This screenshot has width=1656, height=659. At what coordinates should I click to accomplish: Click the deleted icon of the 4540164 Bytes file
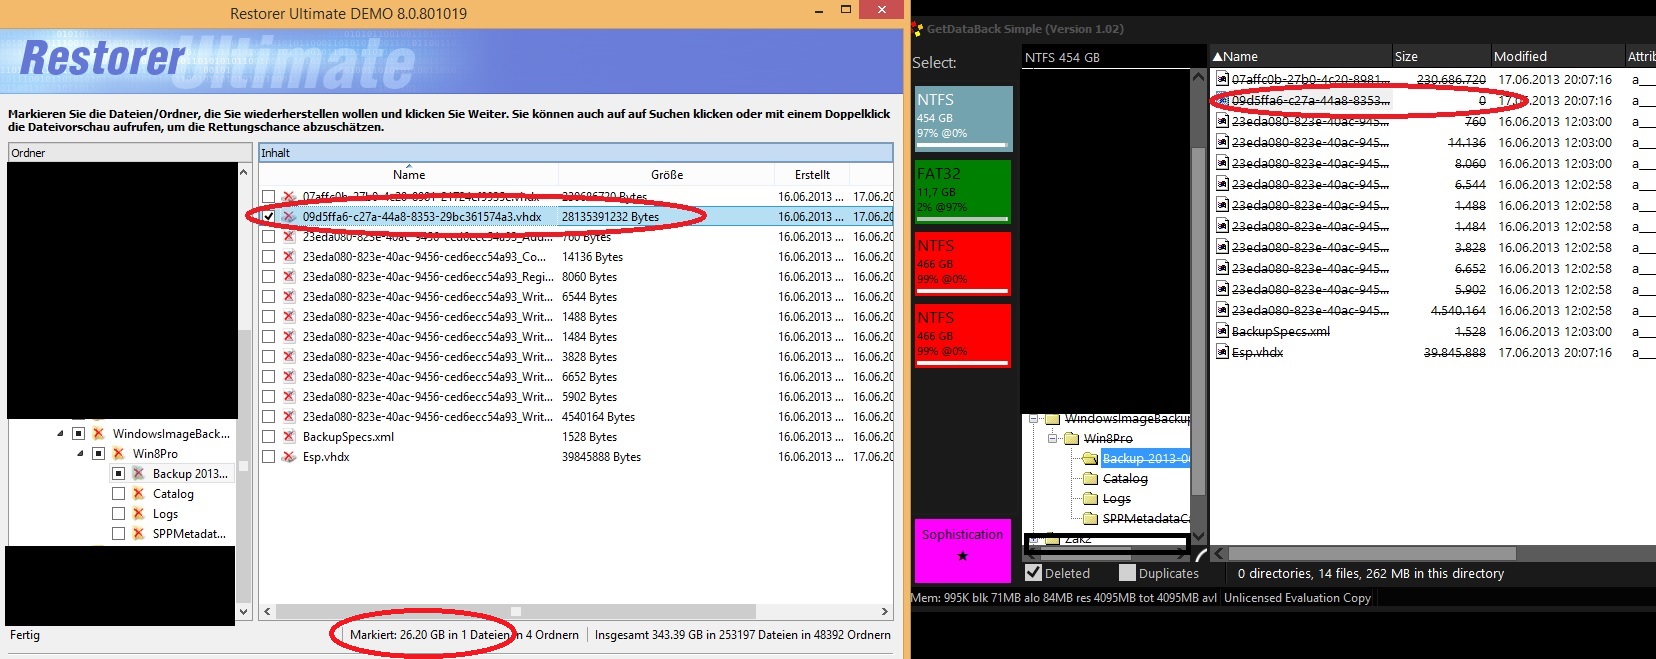(x=289, y=417)
